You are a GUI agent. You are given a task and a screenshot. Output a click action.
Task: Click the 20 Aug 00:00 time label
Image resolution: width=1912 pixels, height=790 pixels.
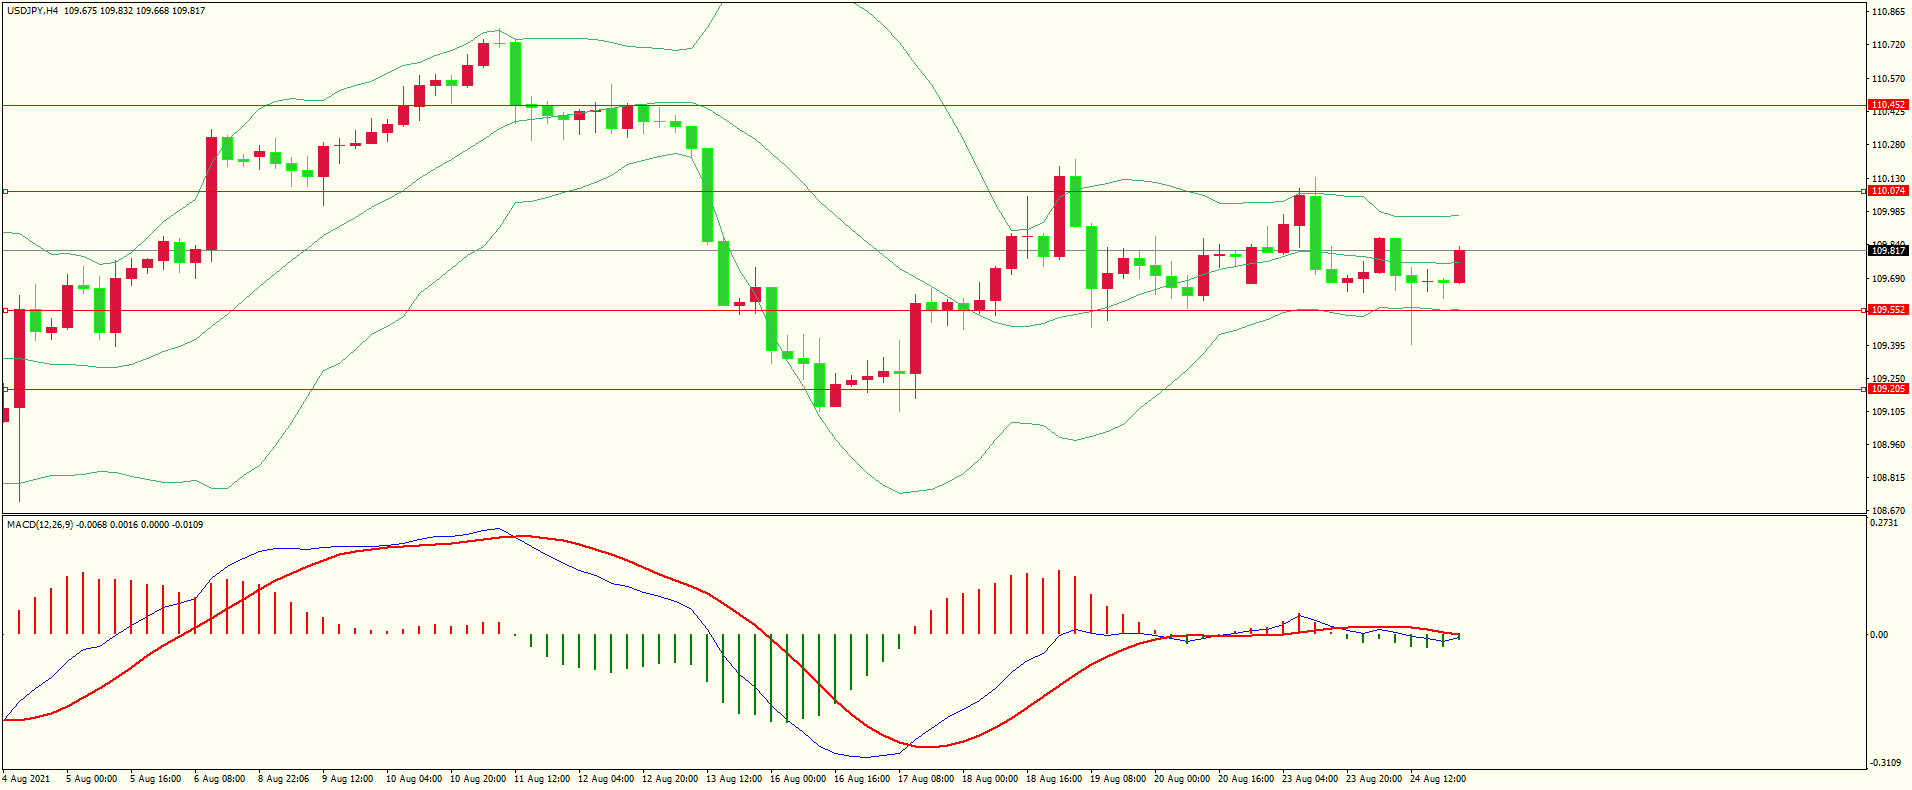1182,779
